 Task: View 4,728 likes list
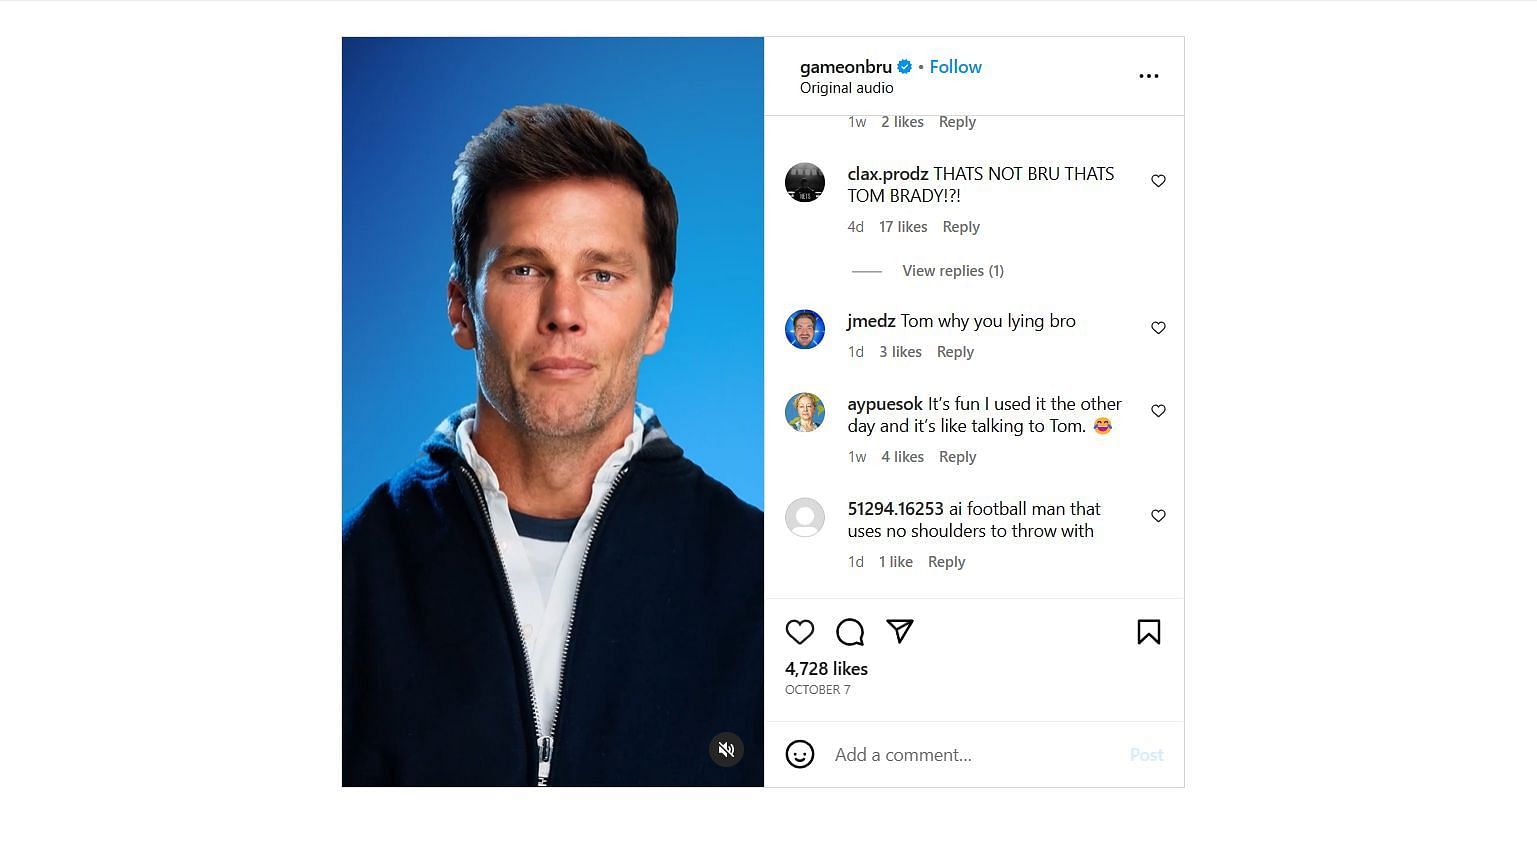(x=826, y=669)
